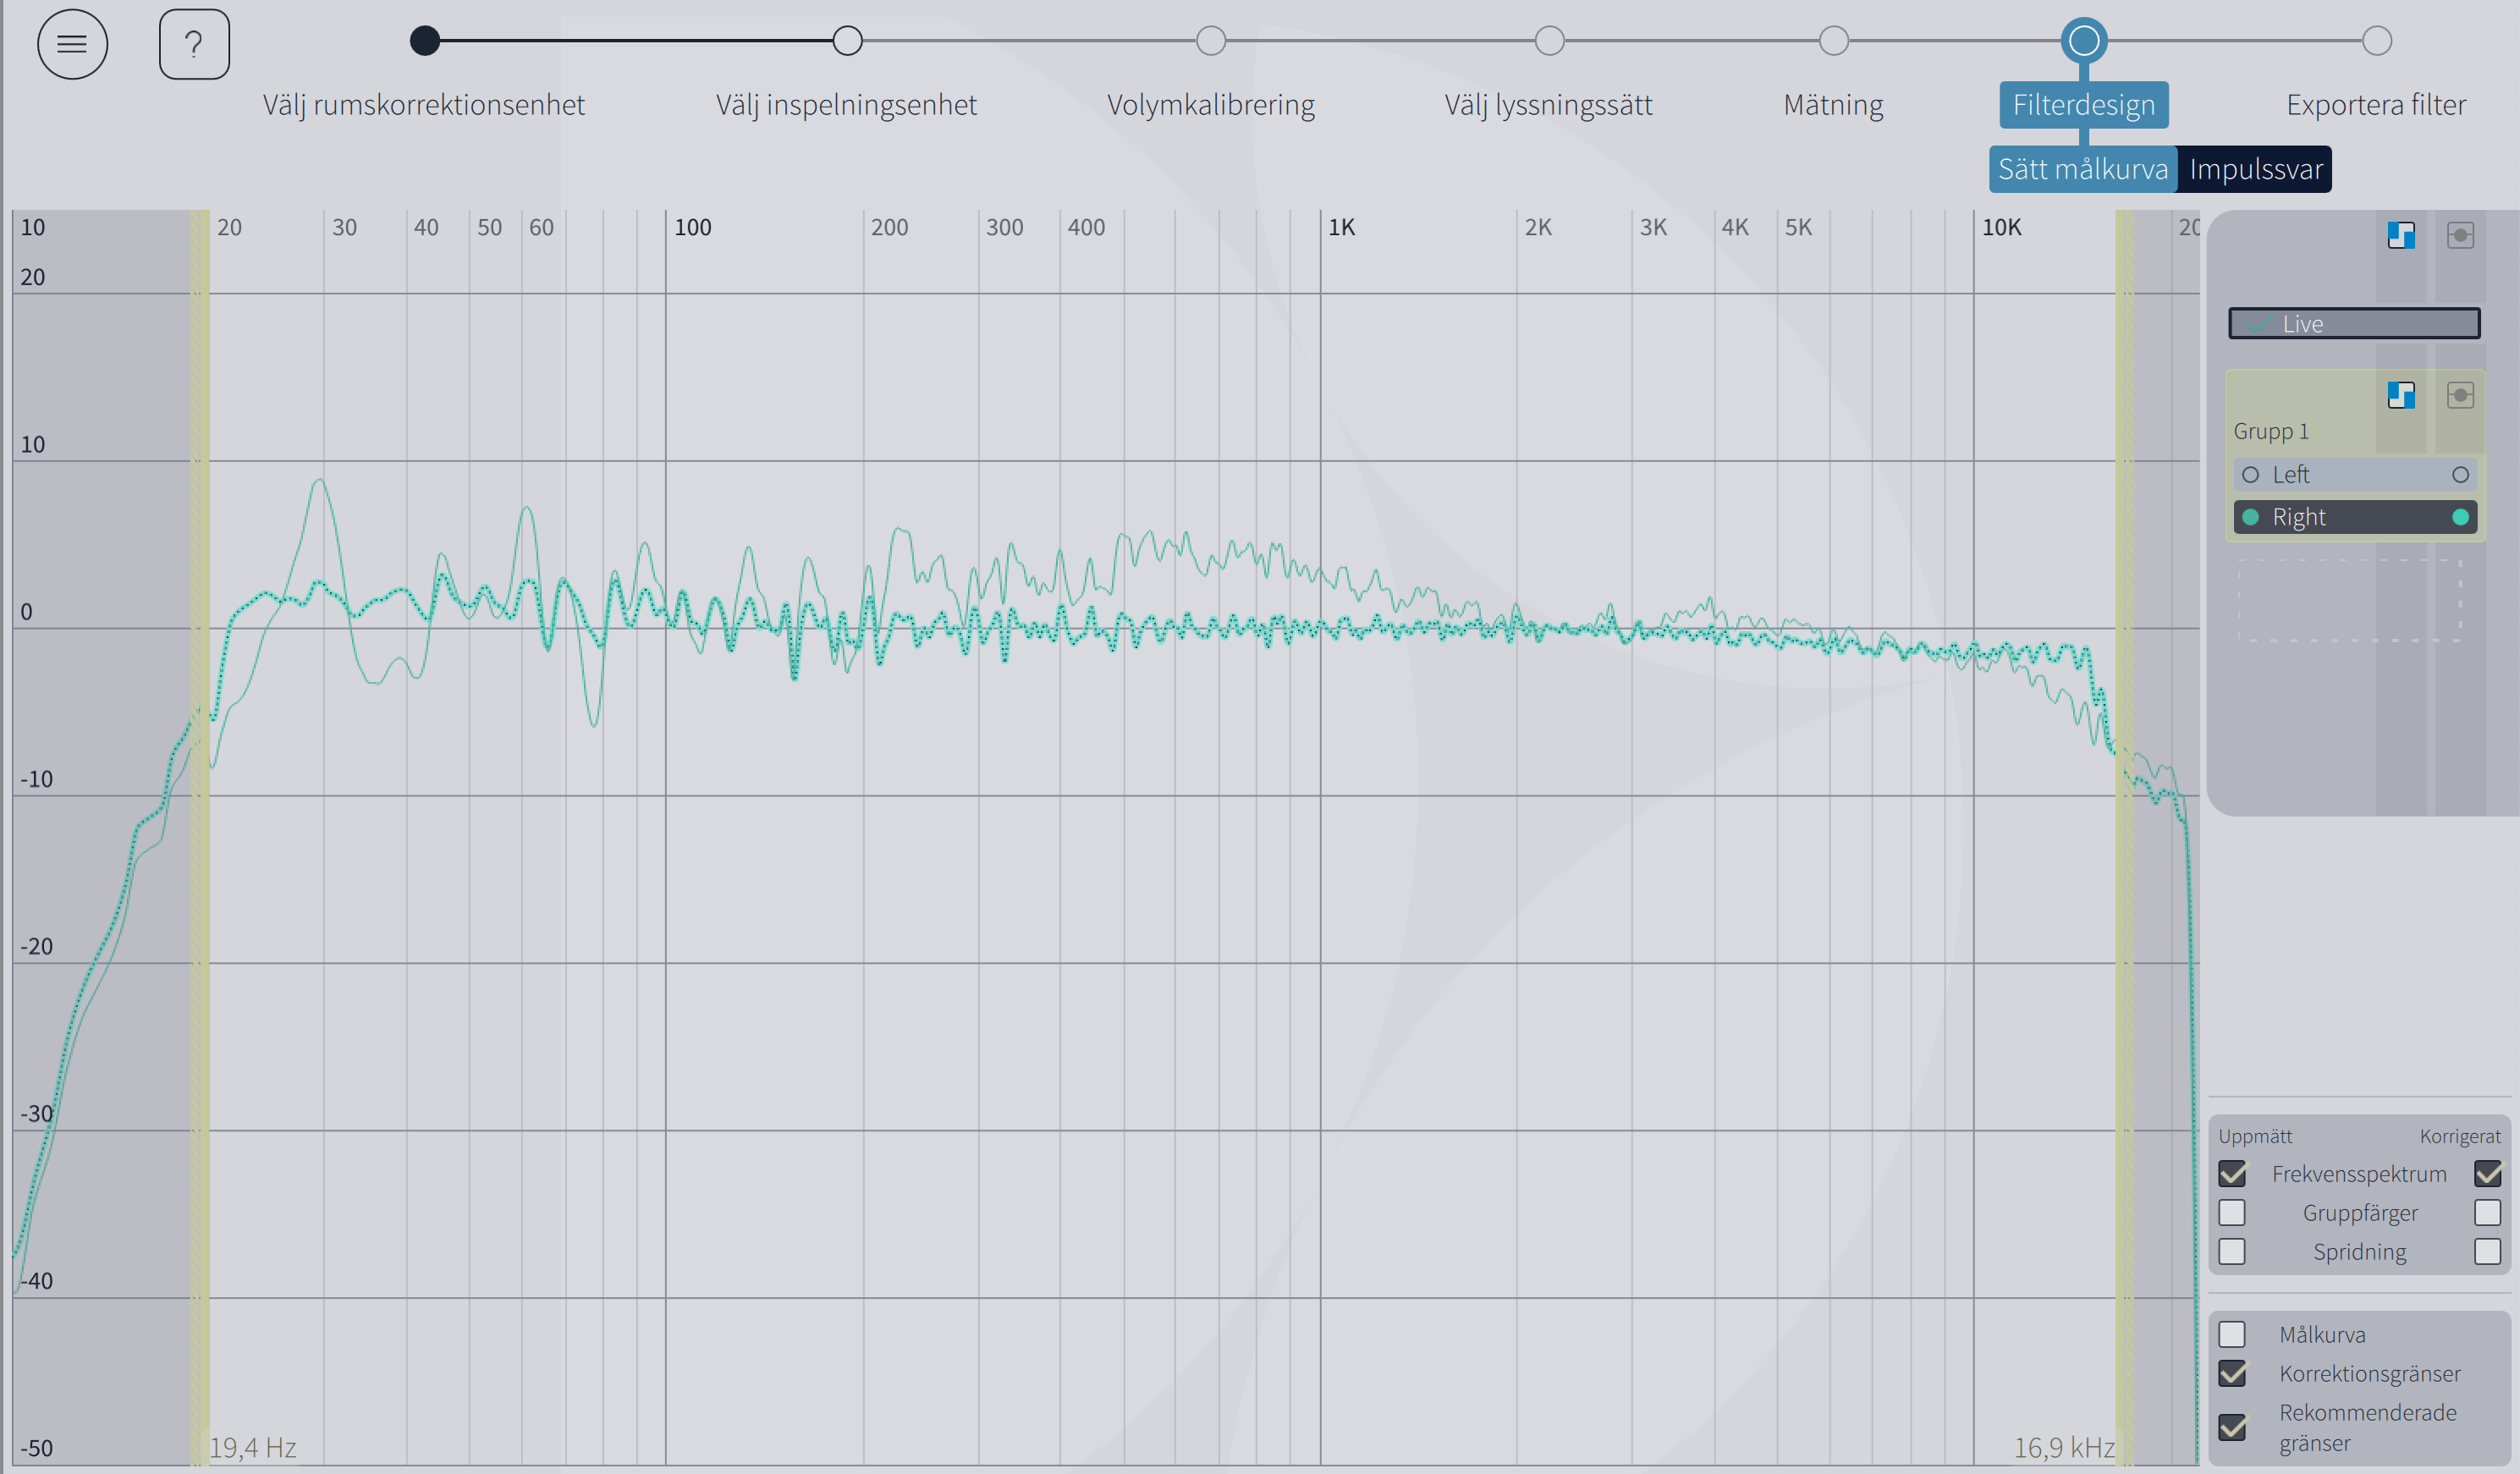The height and width of the screenshot is (1474, 2520).
Task: Toggle corrected Frekvensspektrum checkbox under Korrigerat
Action: point(2488,1173)
